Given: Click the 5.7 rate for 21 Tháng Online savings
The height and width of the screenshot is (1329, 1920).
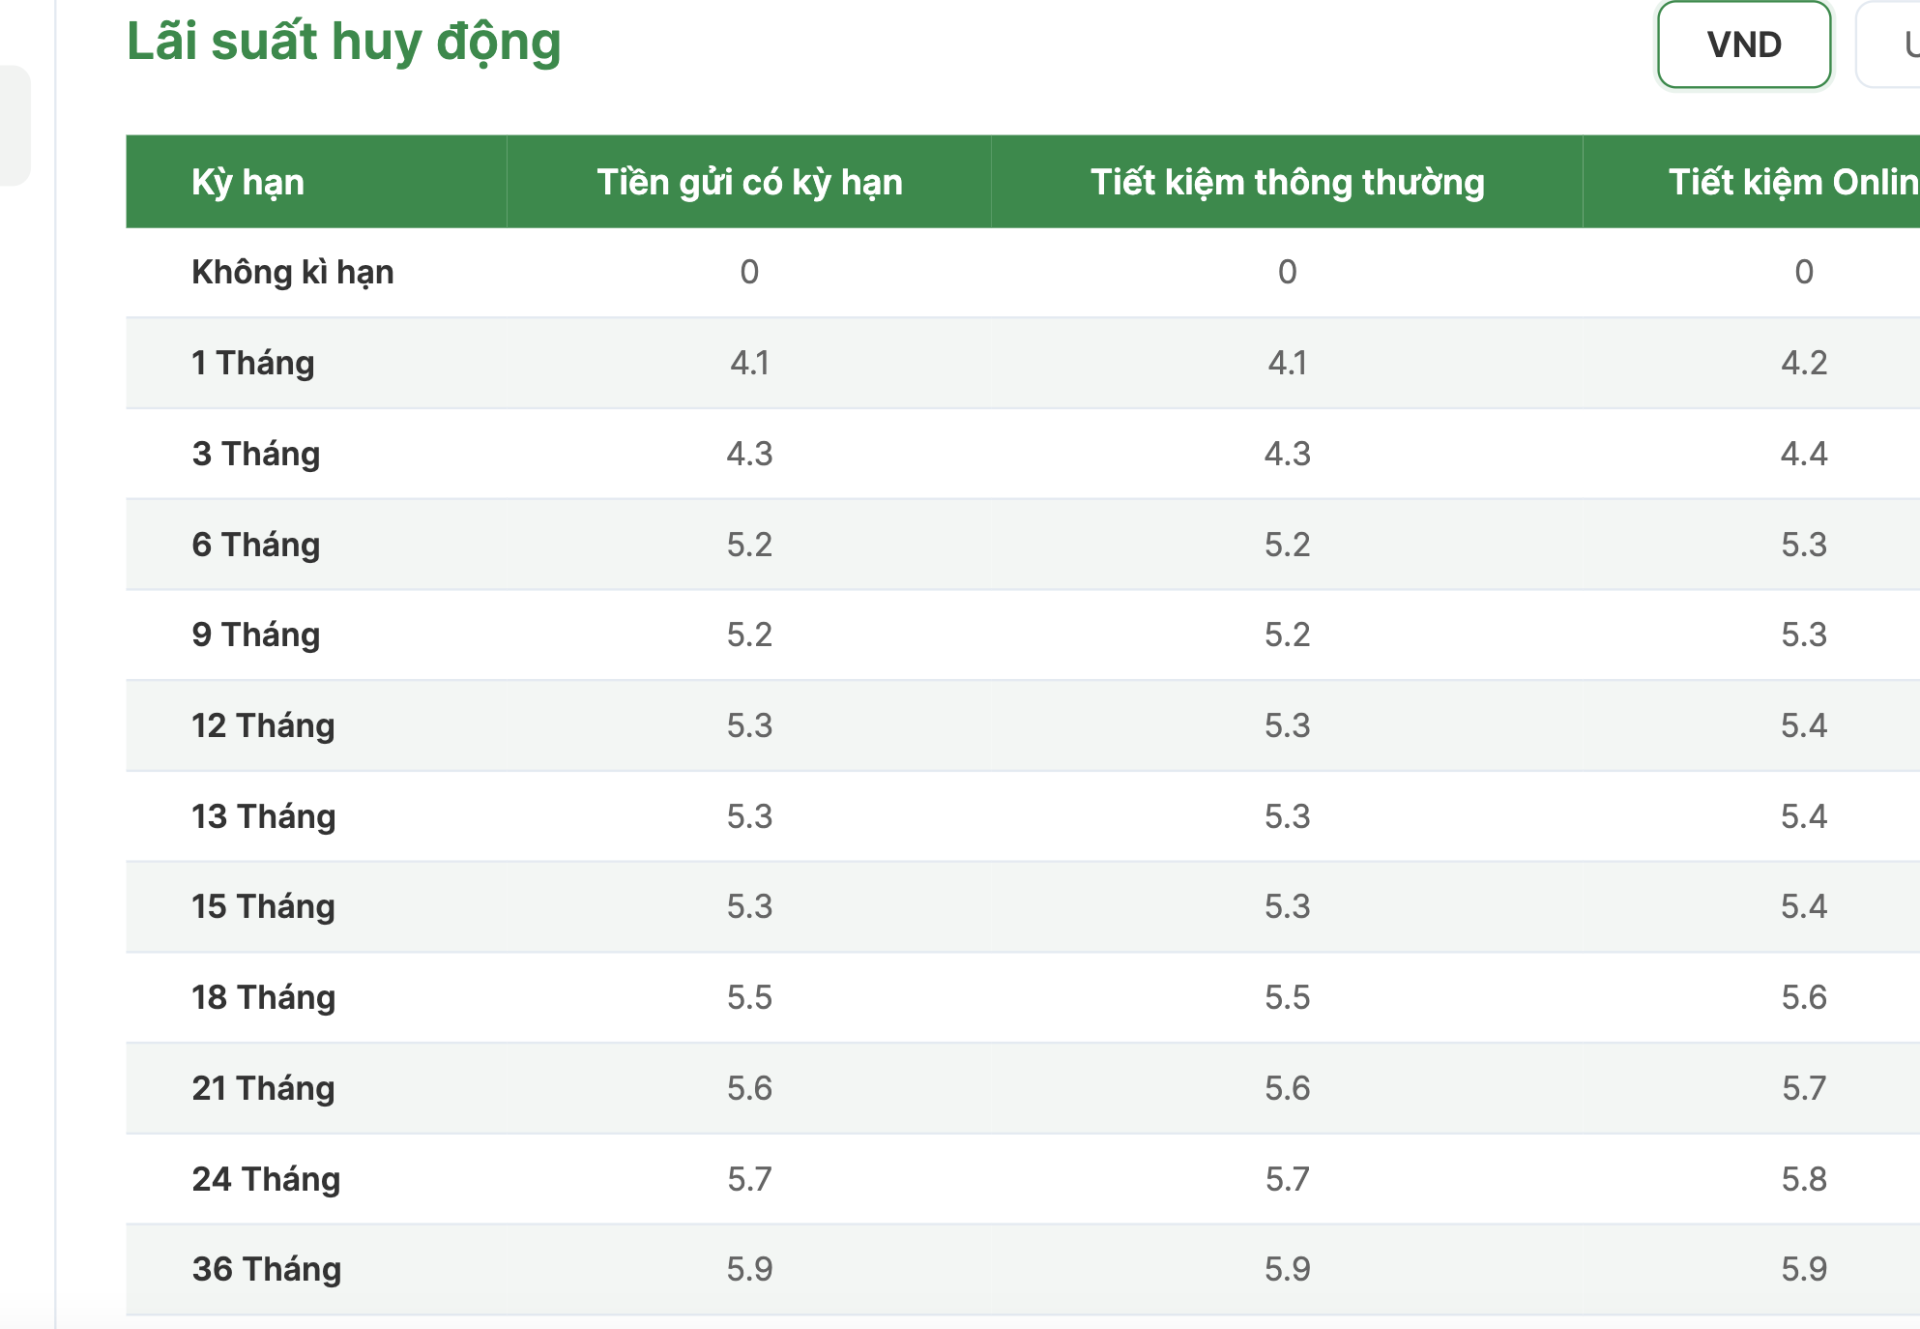Looking at the screenshot, I should [x=1804, y=1088].
